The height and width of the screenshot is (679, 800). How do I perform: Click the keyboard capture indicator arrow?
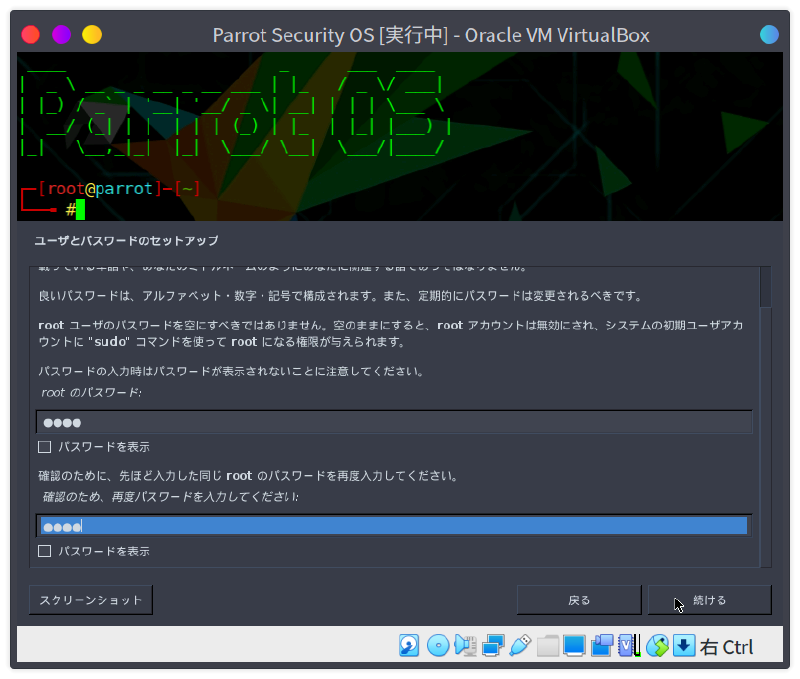(x=684, y=646)
